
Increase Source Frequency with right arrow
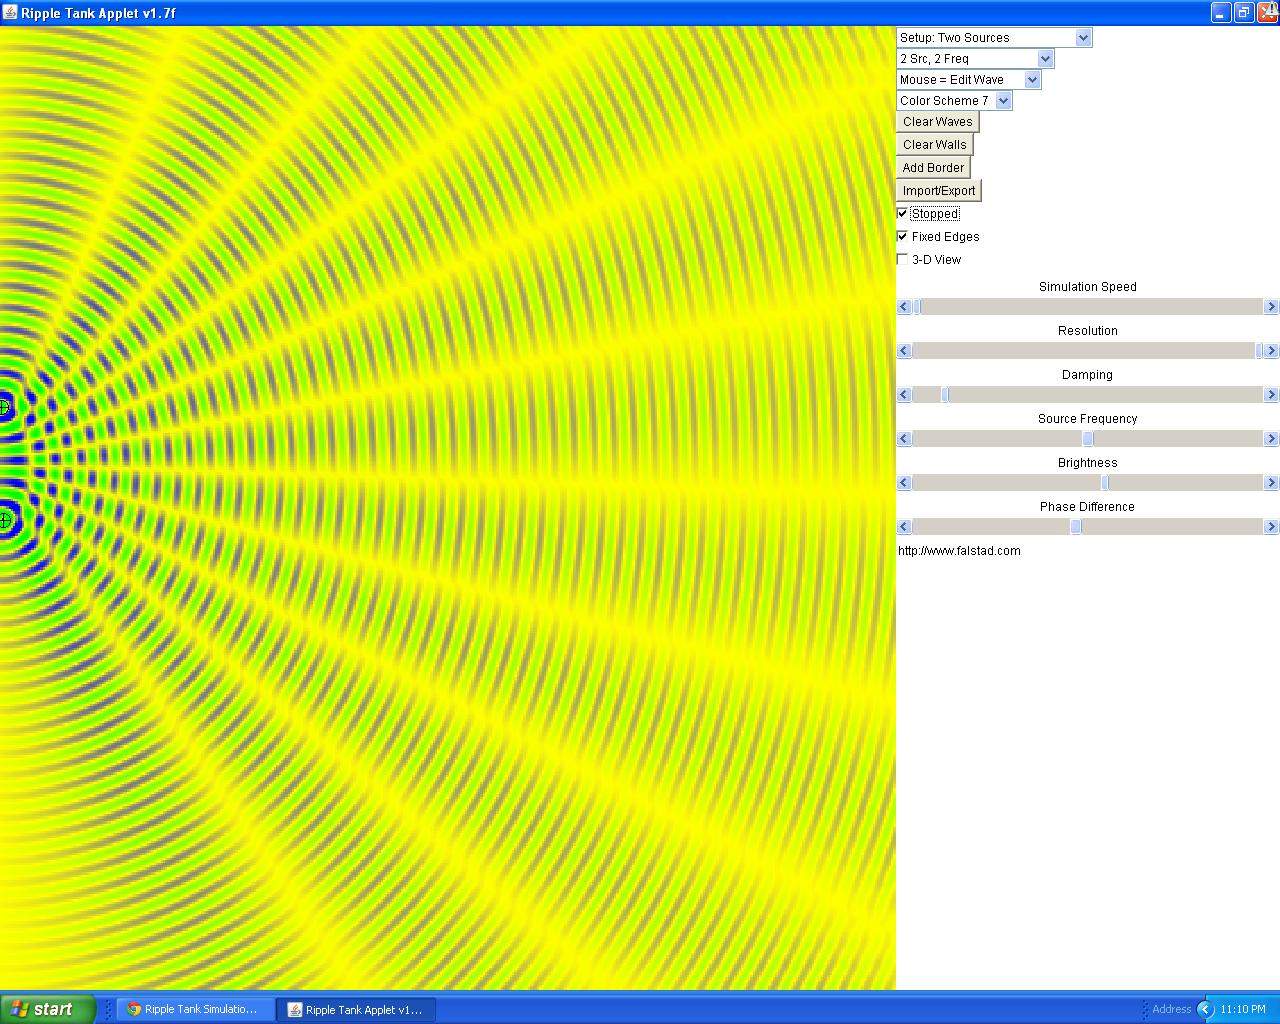(1272, 439)
